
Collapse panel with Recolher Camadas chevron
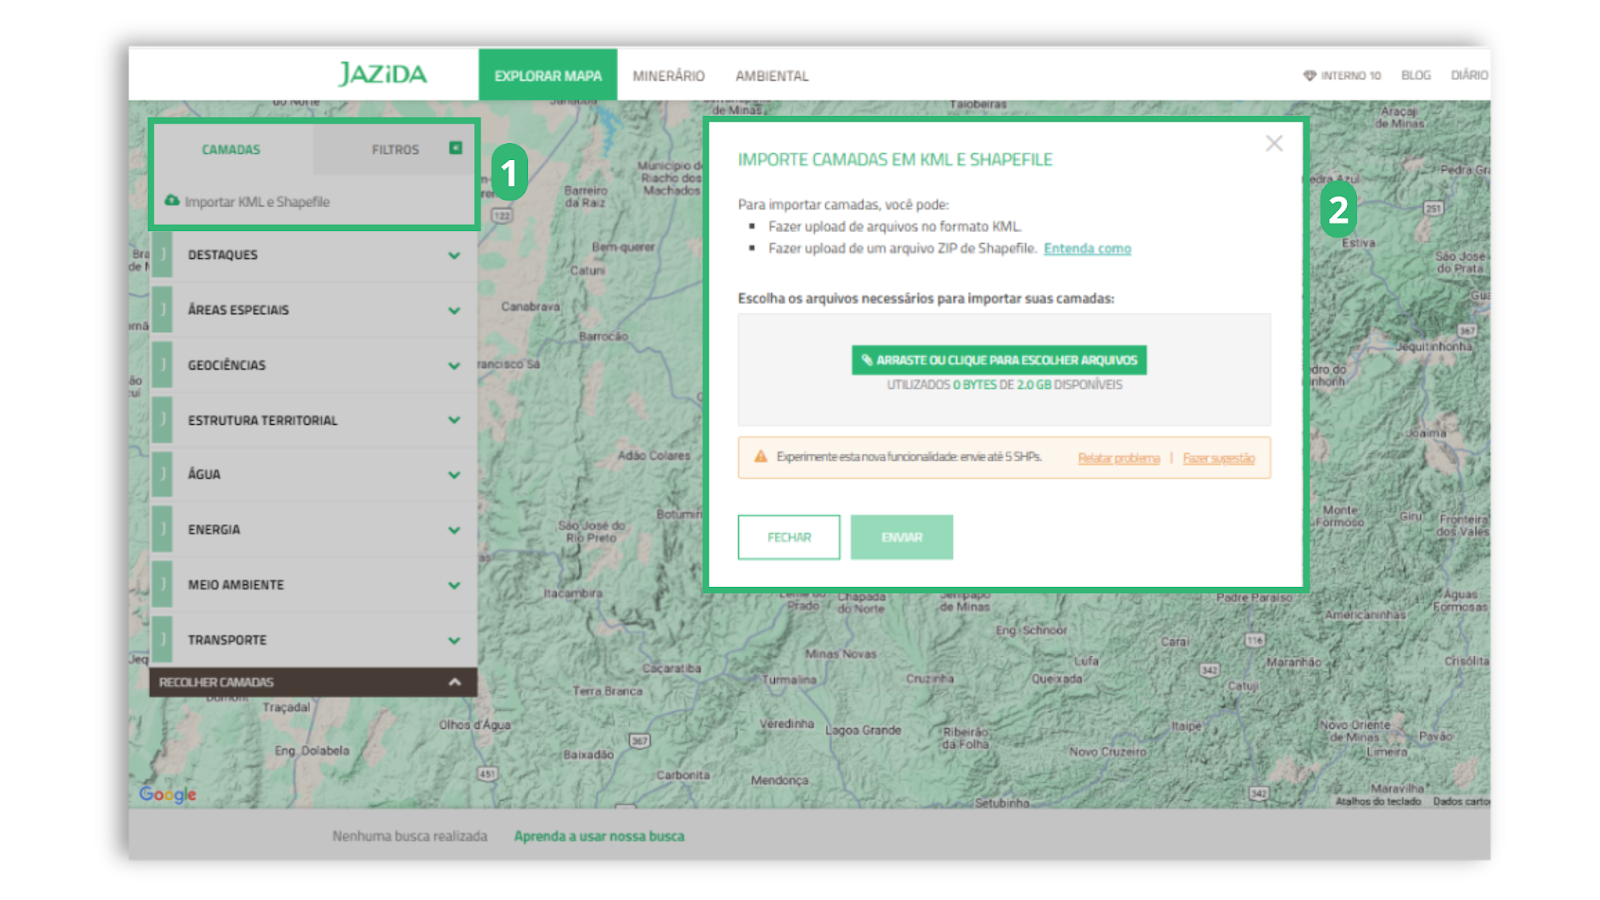click(x=454, y=682)
